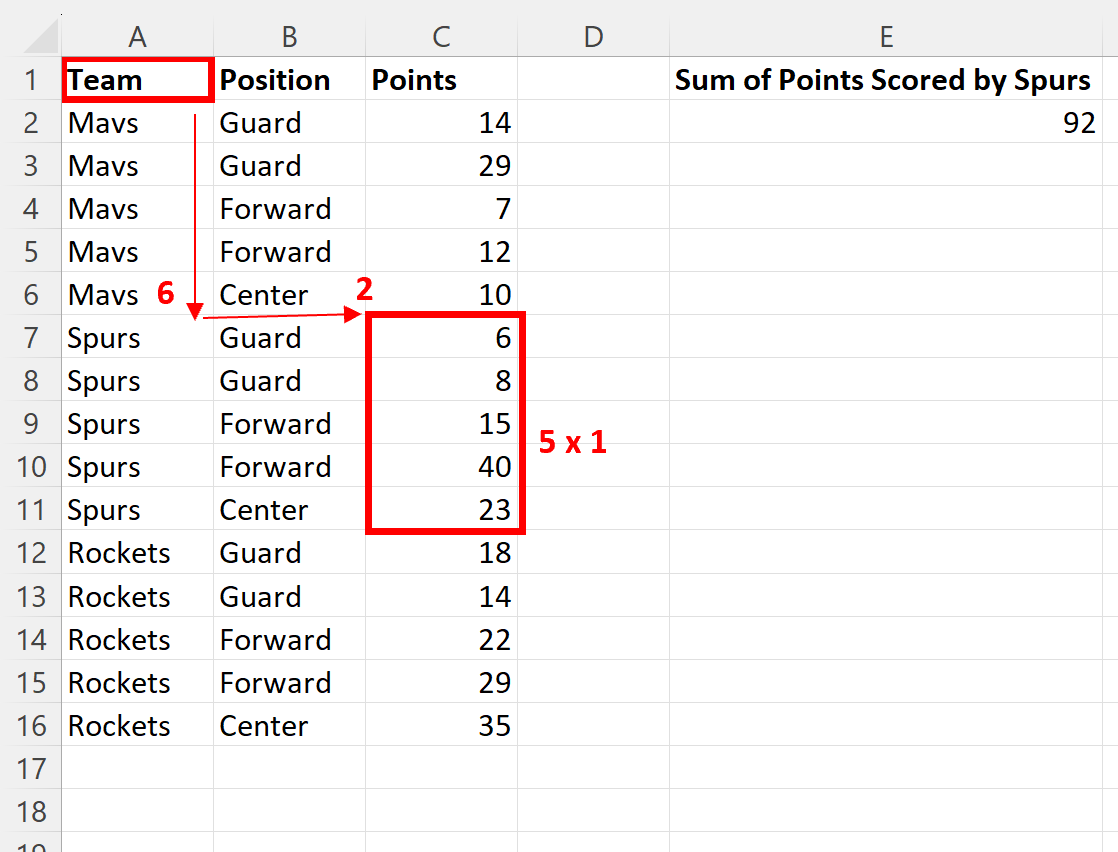Screen dimensions: 1118x852
Task: Select the Sum of Points Scored by Spurs cell
Action: pos(886,80)
